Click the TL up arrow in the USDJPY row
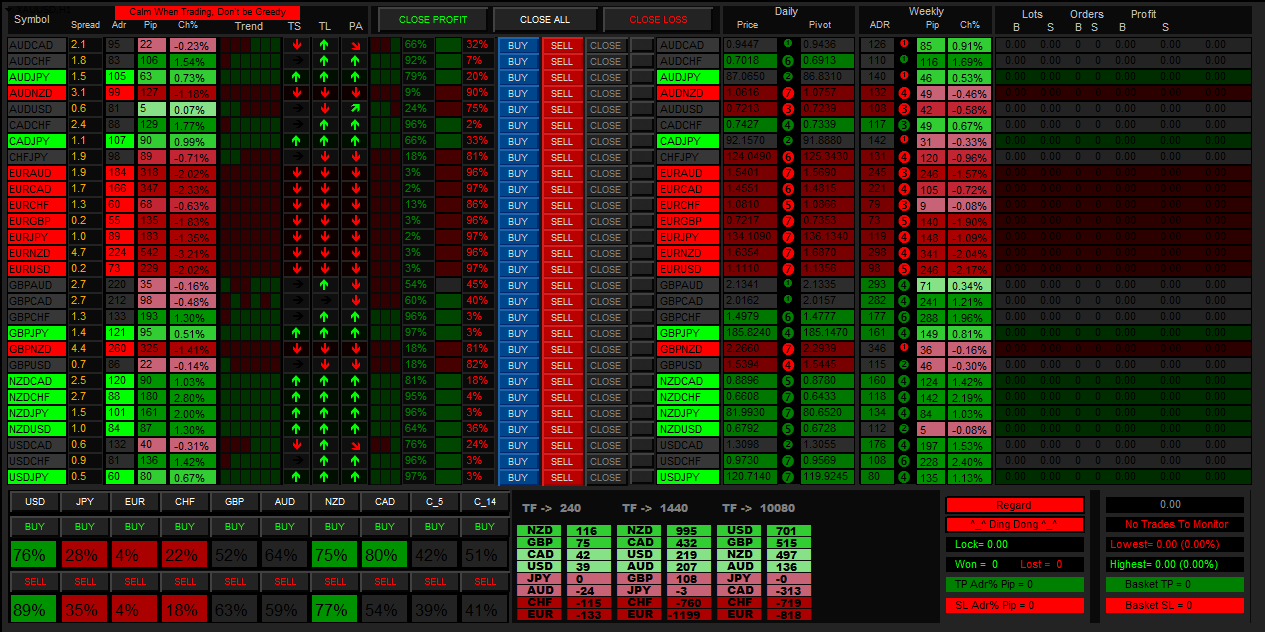 click(325, 477)
